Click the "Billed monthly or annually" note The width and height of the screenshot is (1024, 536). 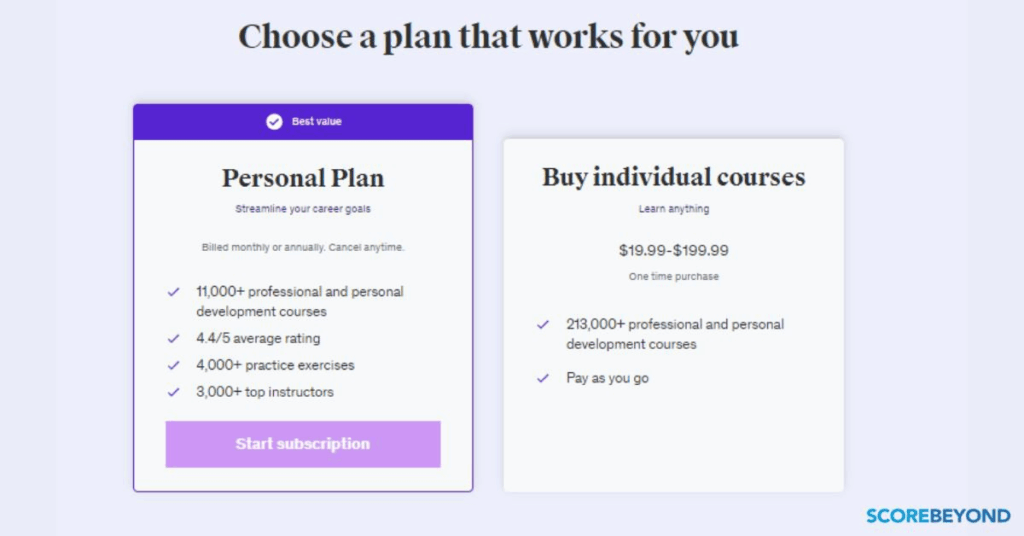pos(303,247)
